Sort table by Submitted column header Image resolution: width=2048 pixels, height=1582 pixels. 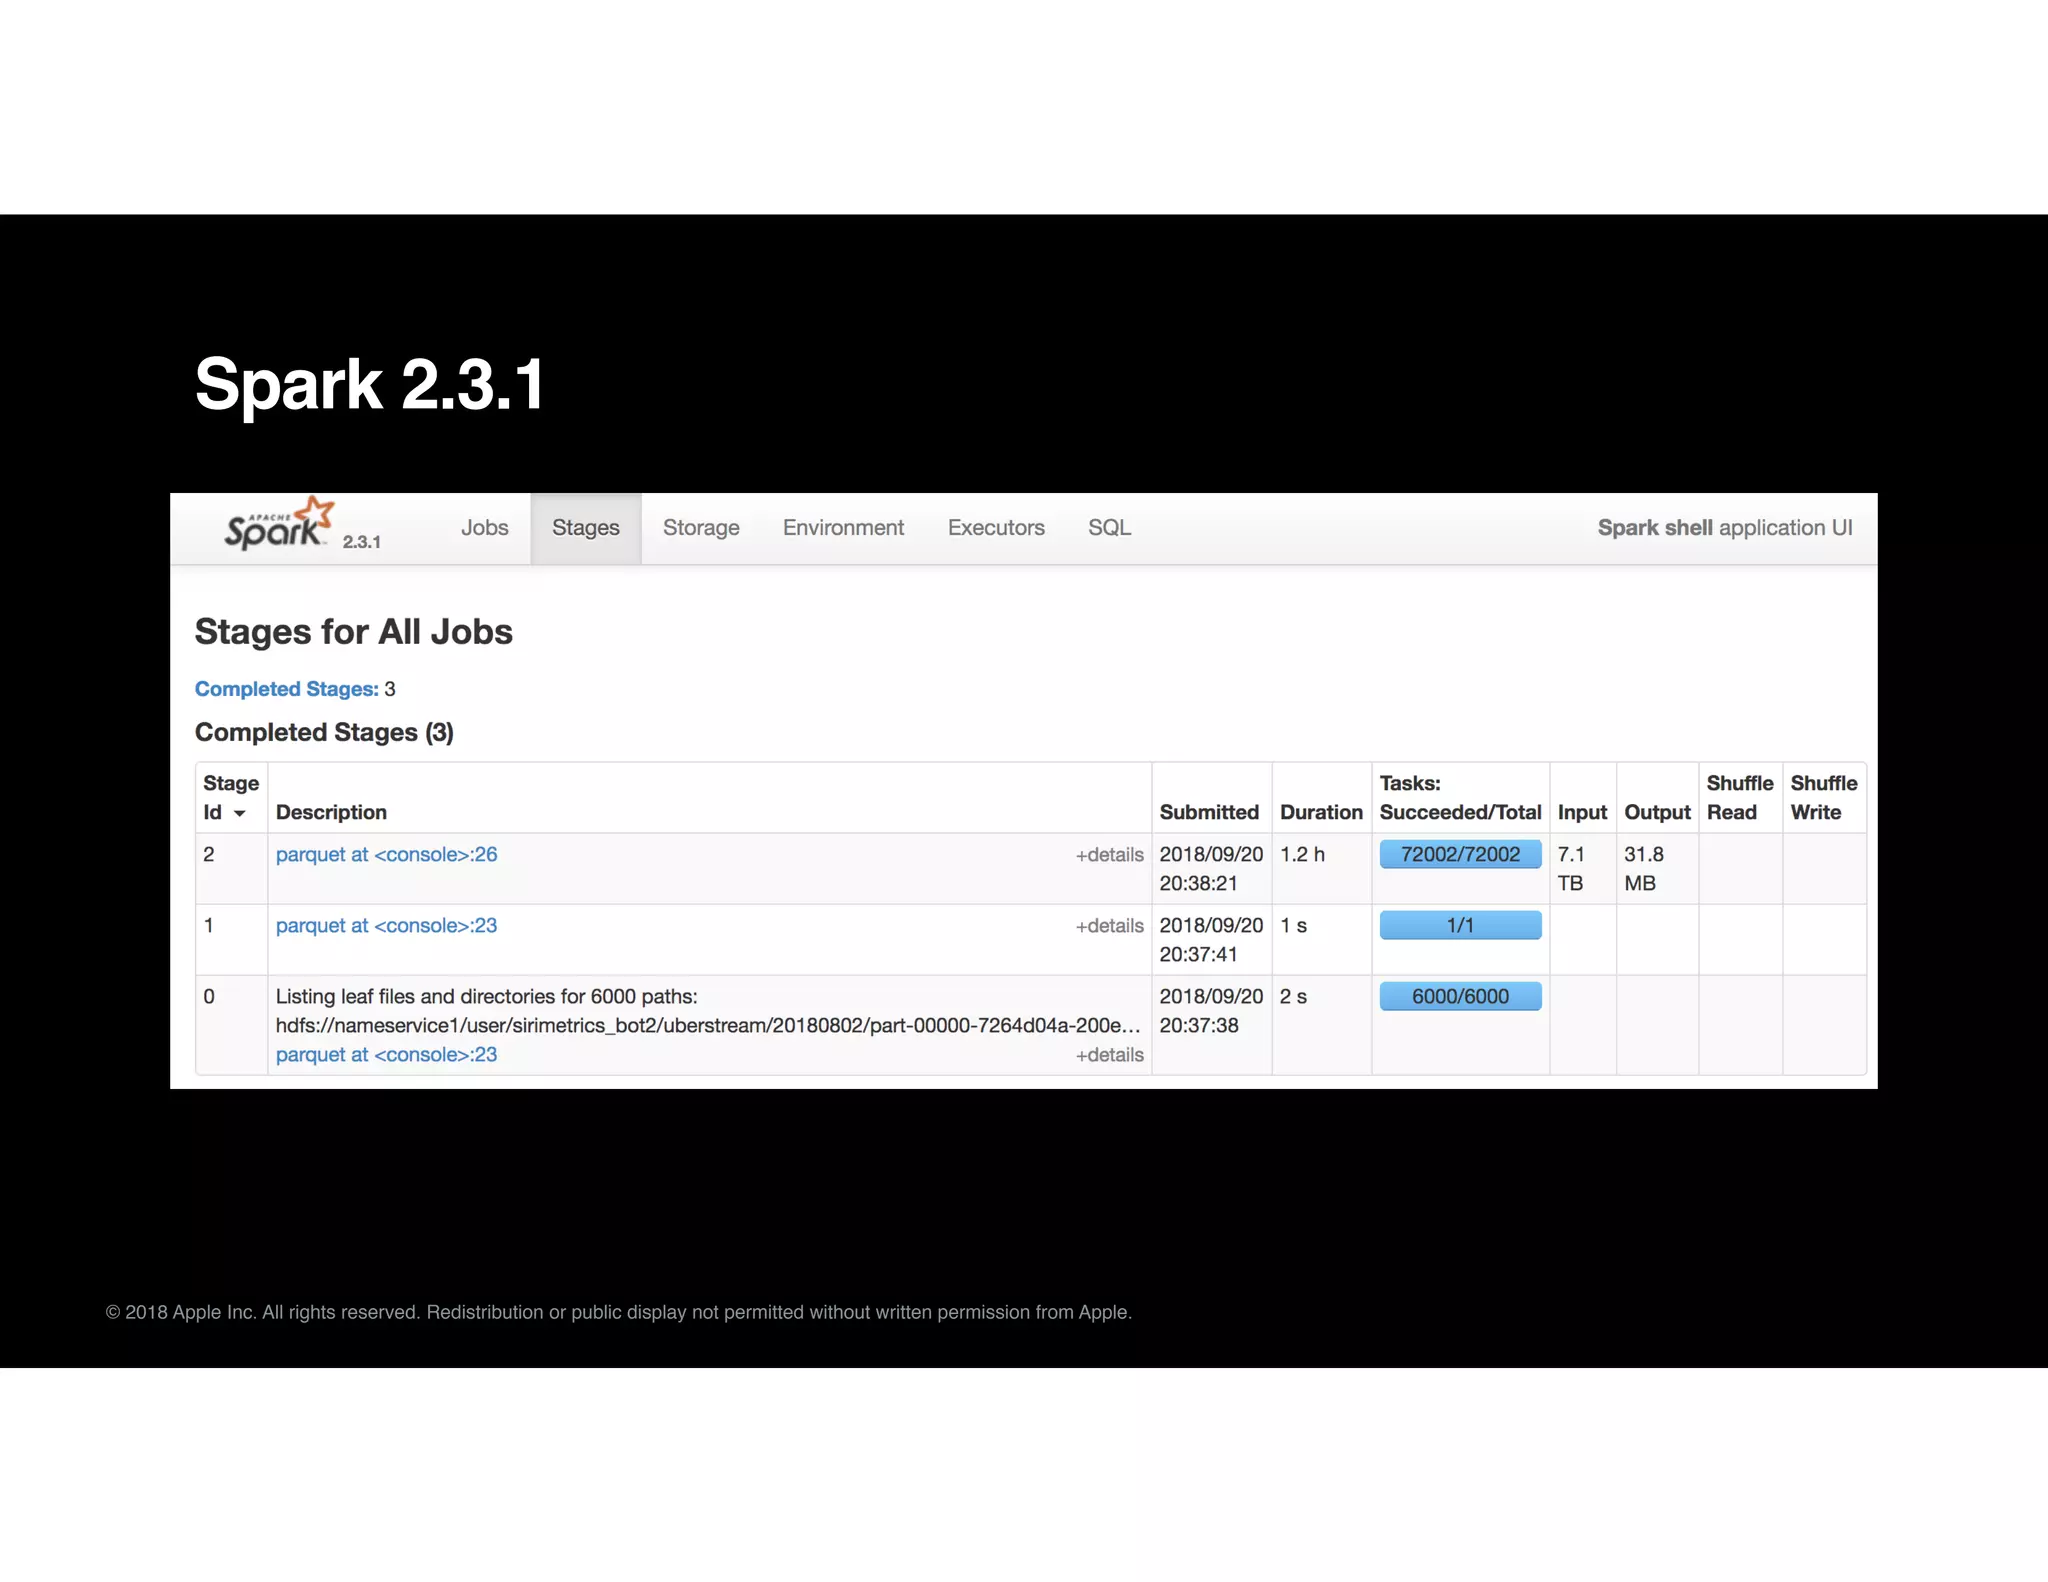[x=1208, y=813]
